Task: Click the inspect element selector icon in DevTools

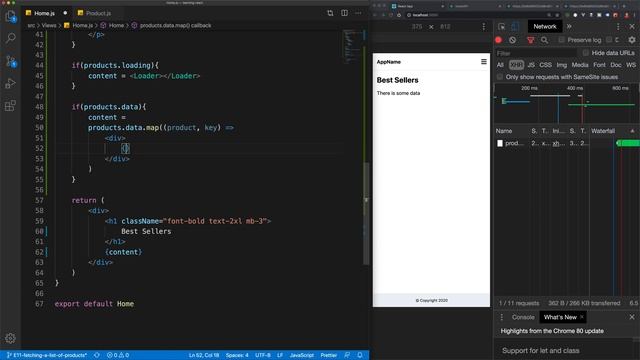Action: 502,27
